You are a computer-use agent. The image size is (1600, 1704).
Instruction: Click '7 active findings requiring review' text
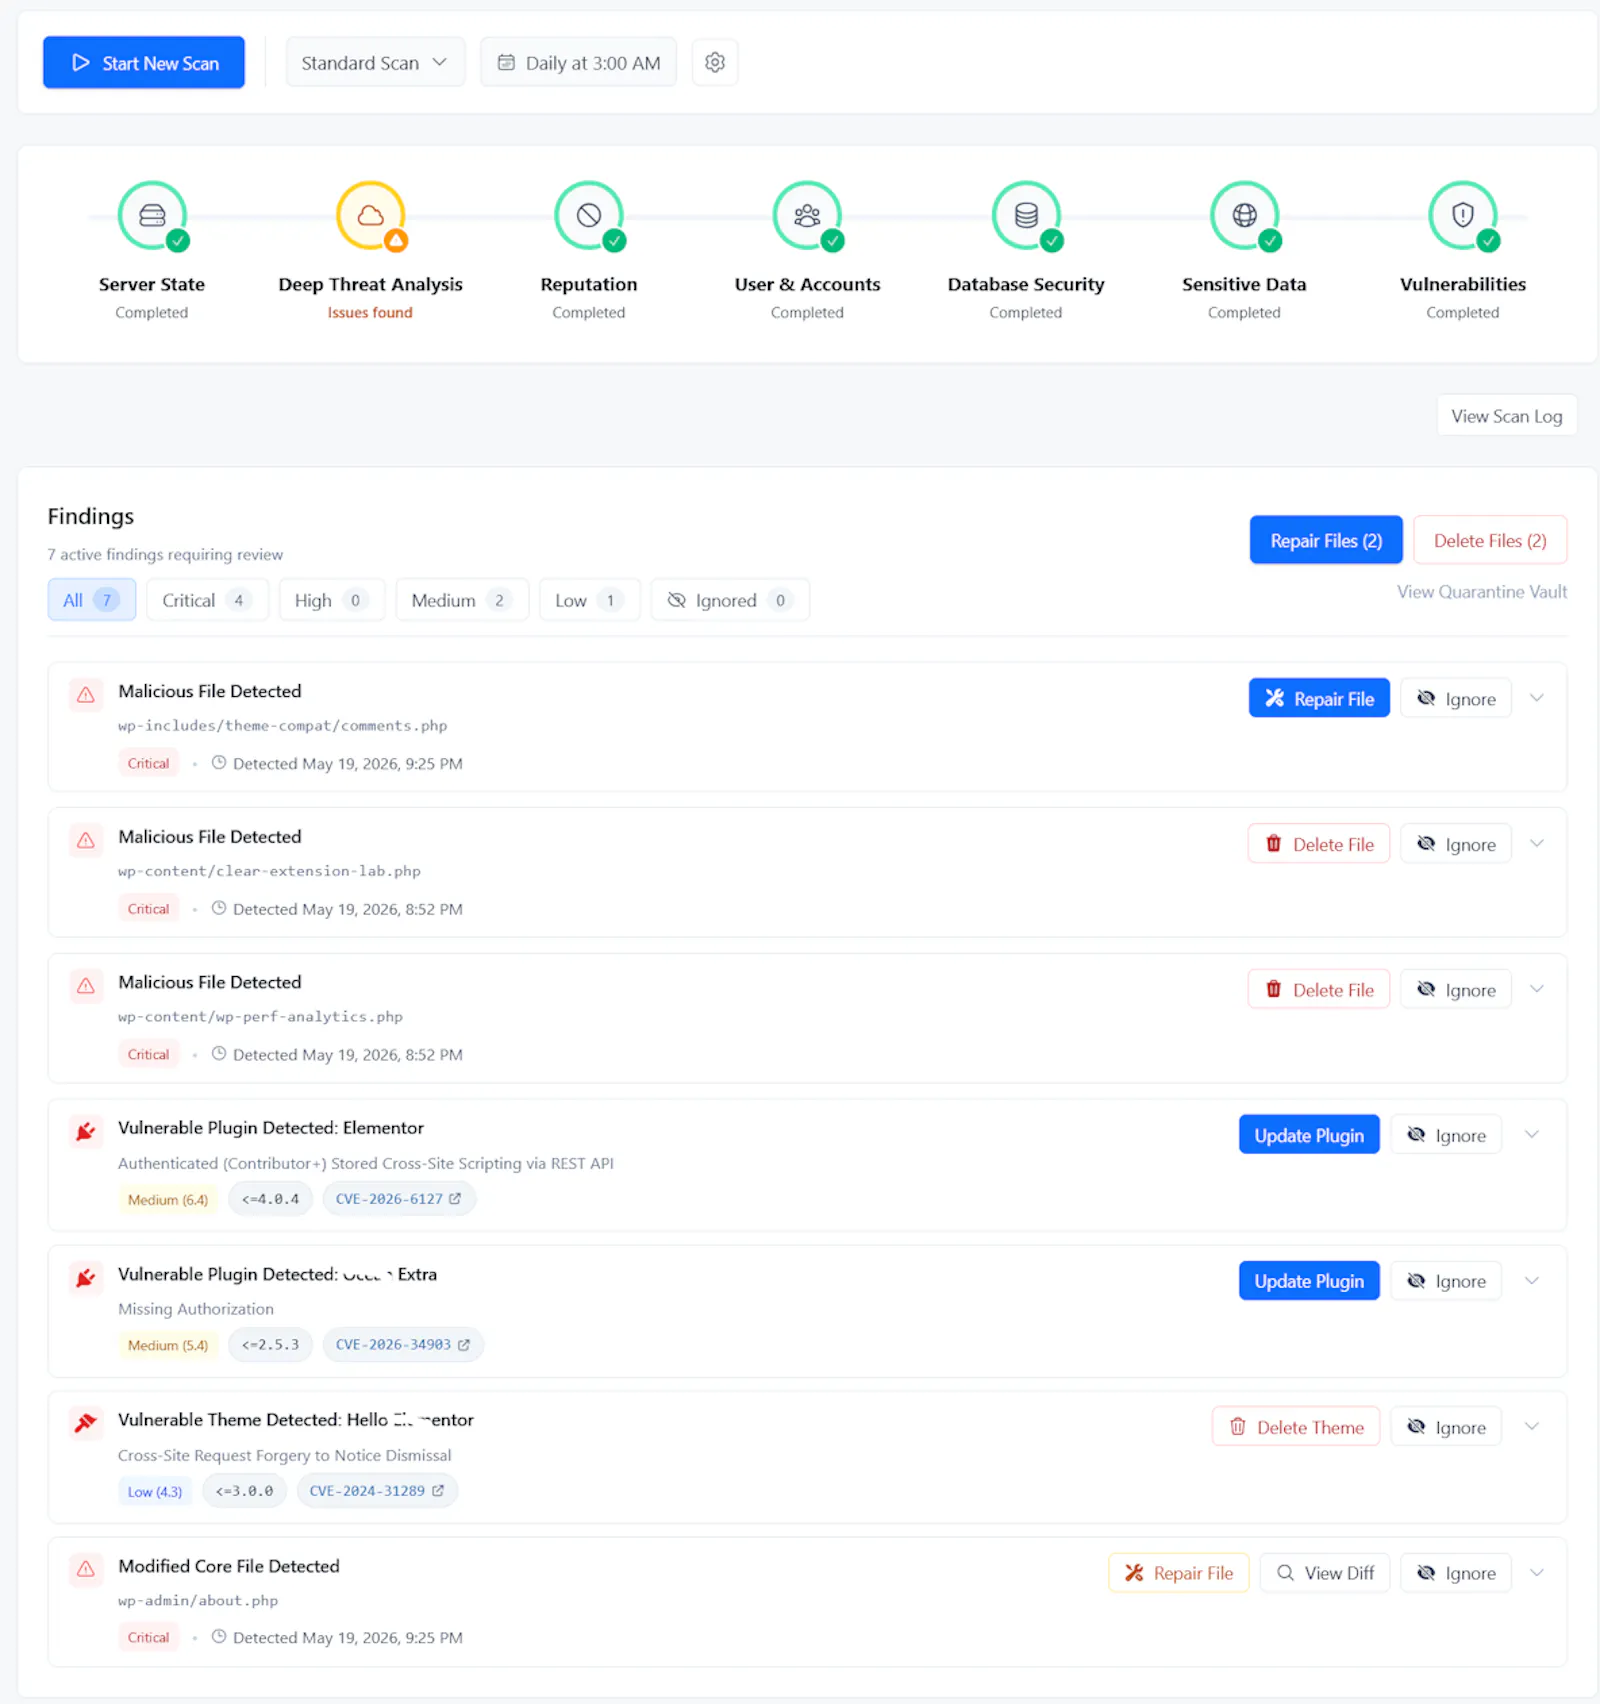click(165, 554)
